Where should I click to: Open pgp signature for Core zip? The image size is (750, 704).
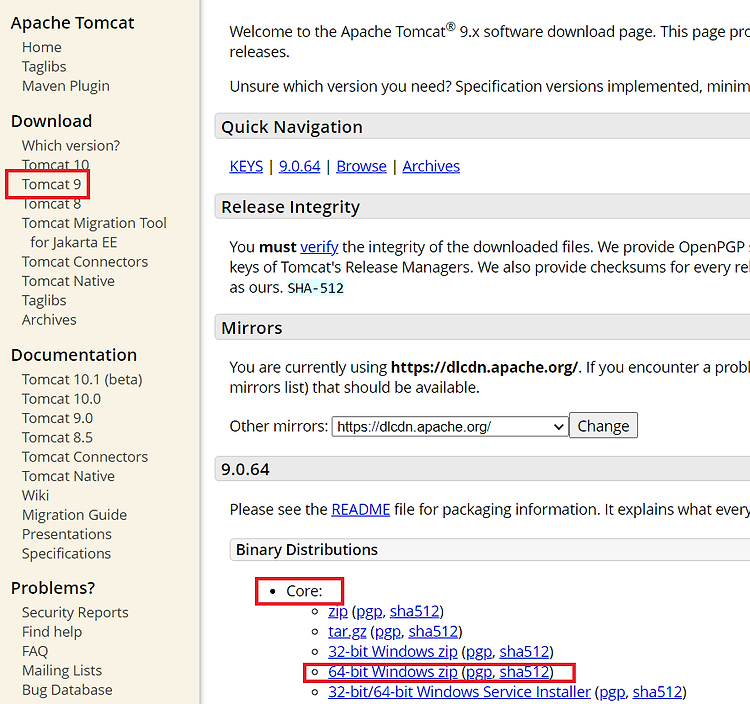[369, 612]
